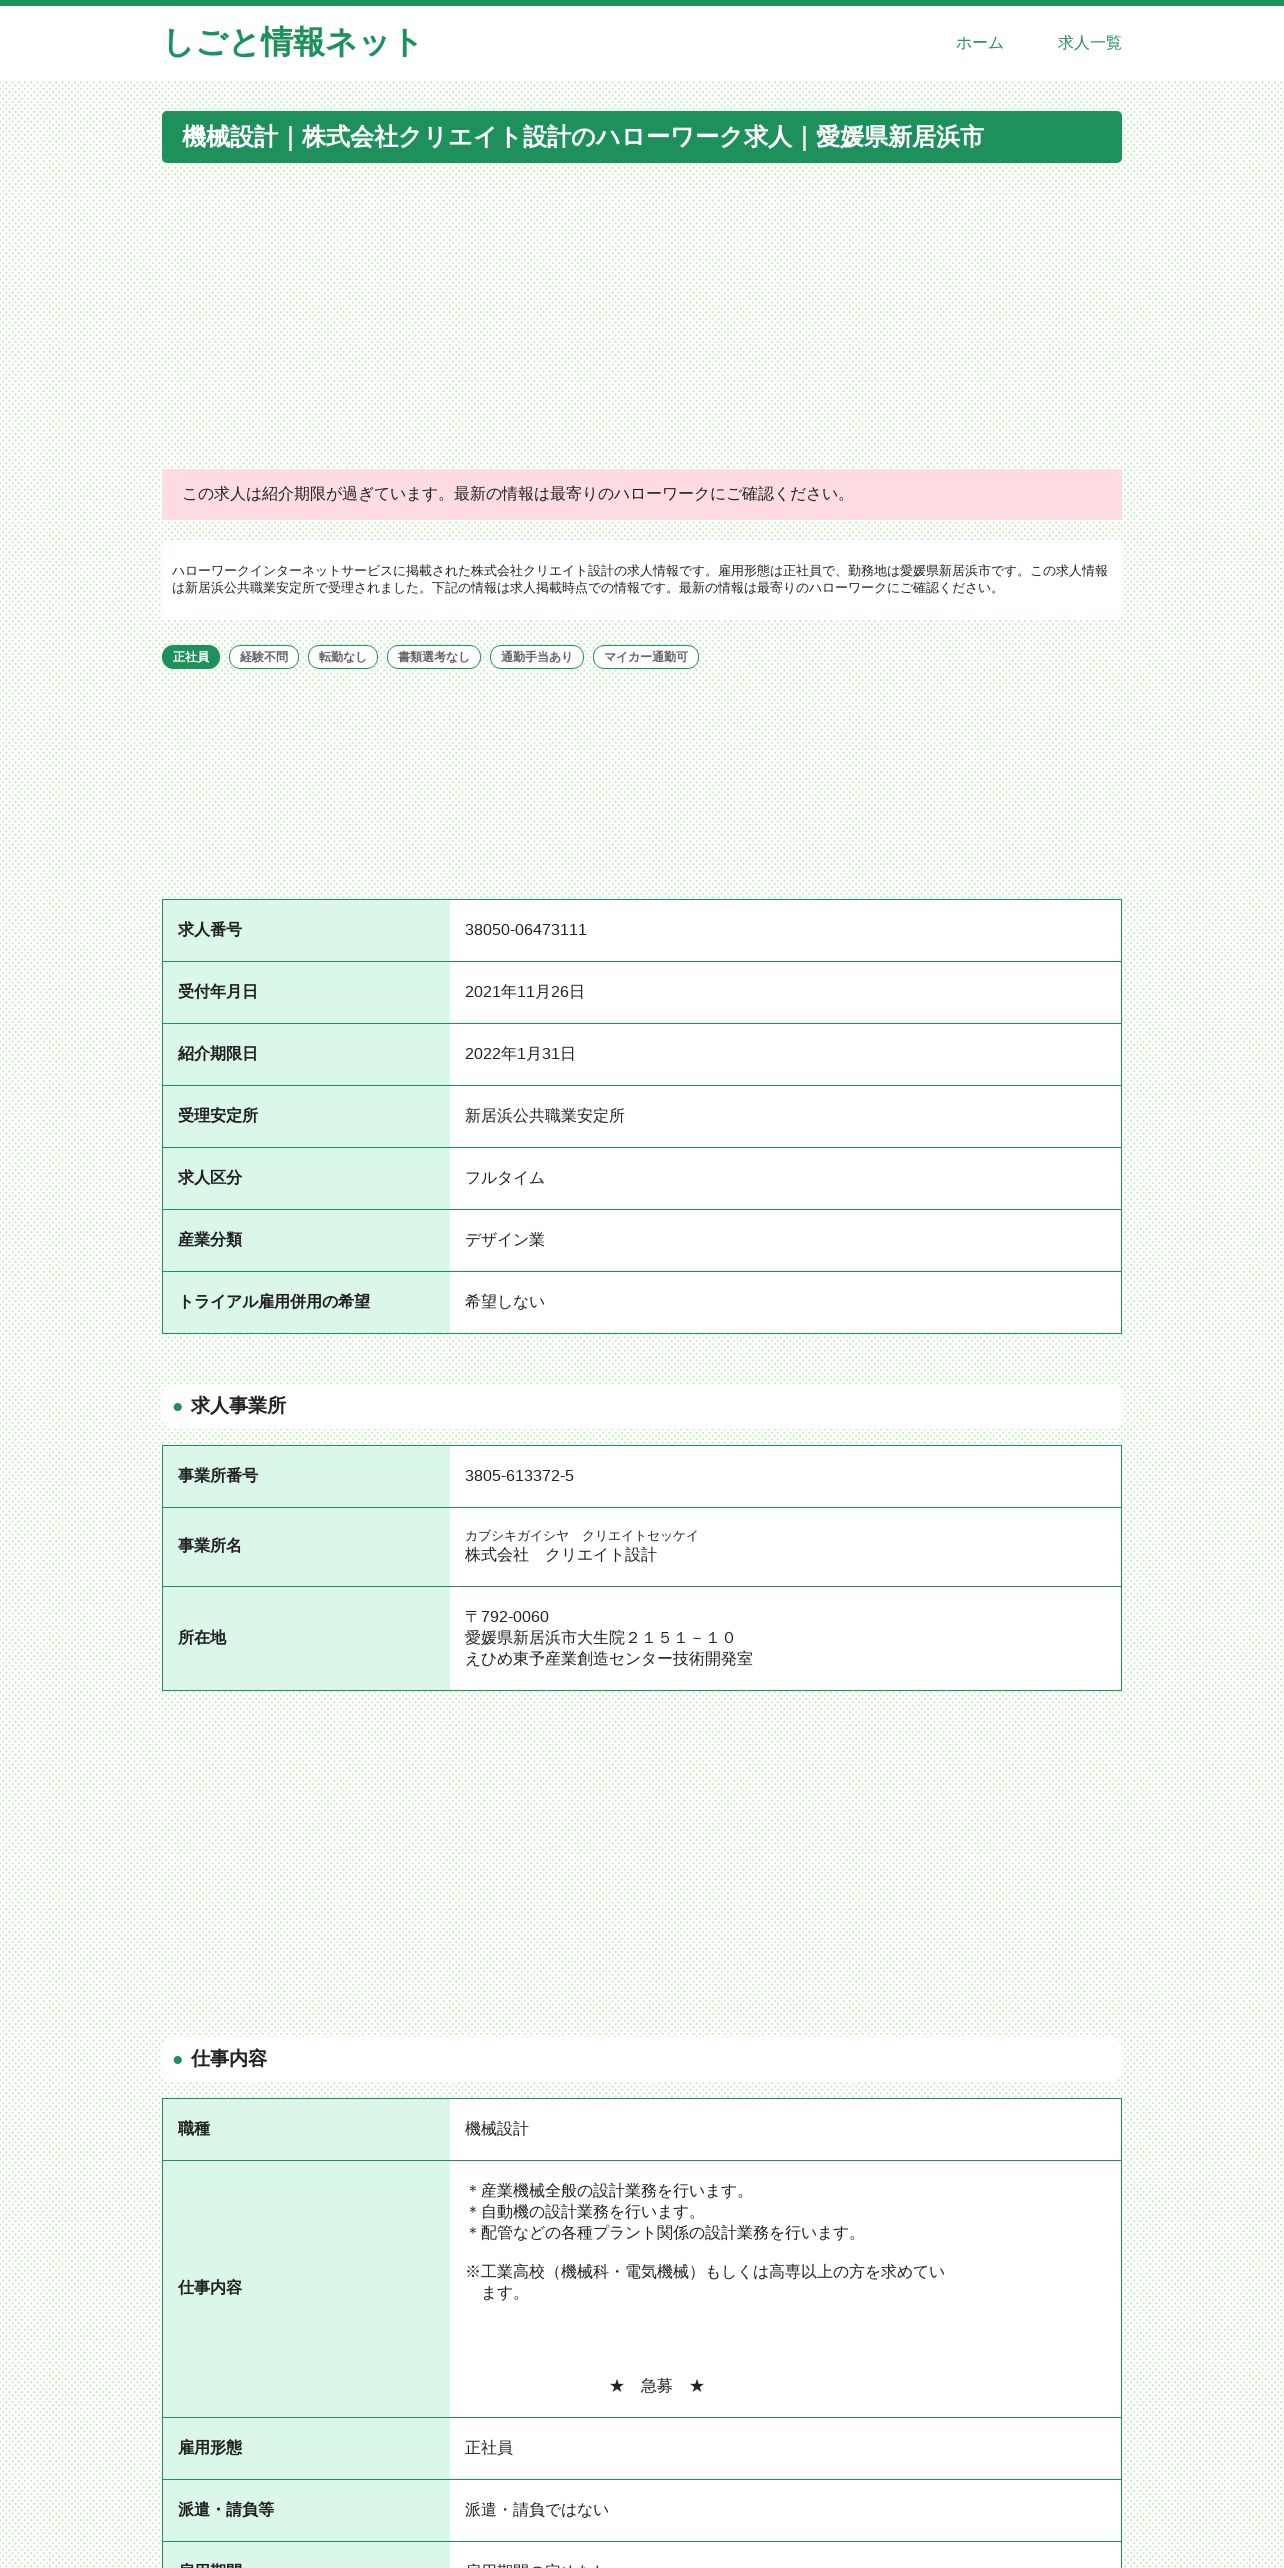Viewport: 1284px width, 2568px height.
Task: Click the 雇用形態 row label
Action: (x=210, y=2448)
